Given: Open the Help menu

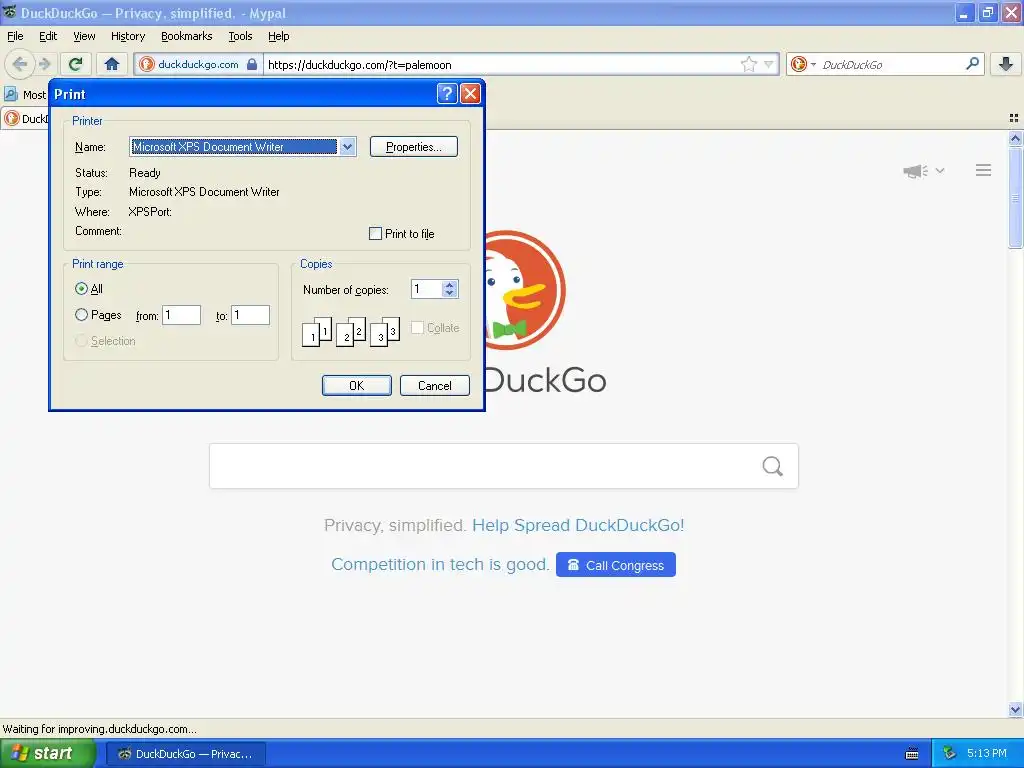Looking at the screenshot, I should click(278, 36).
